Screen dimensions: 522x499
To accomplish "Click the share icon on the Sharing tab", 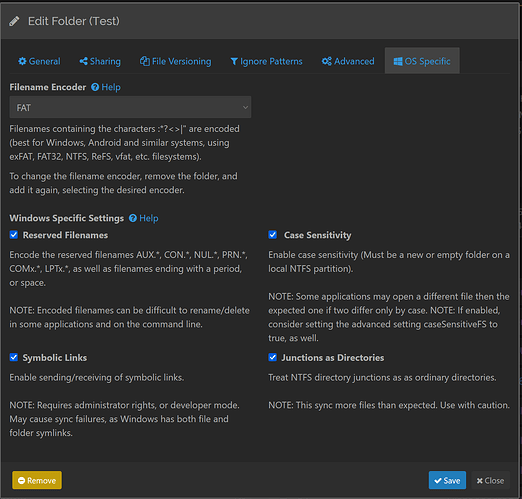I will (83, 61).
